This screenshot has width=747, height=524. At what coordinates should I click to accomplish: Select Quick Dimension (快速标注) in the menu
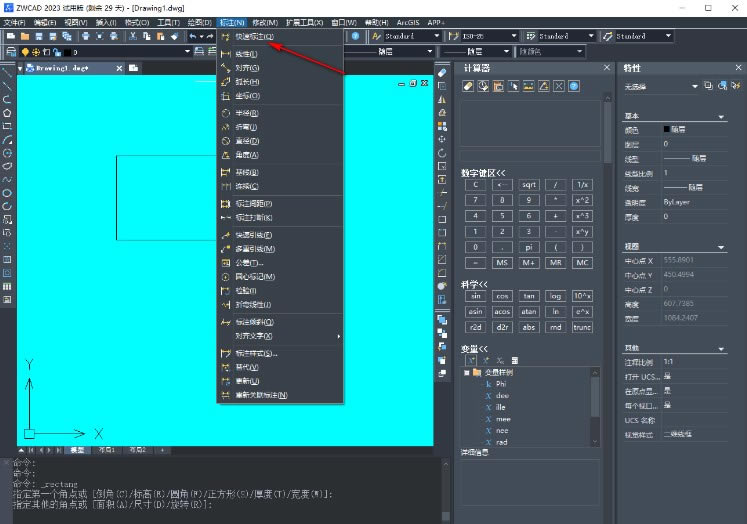coord(280,37)
